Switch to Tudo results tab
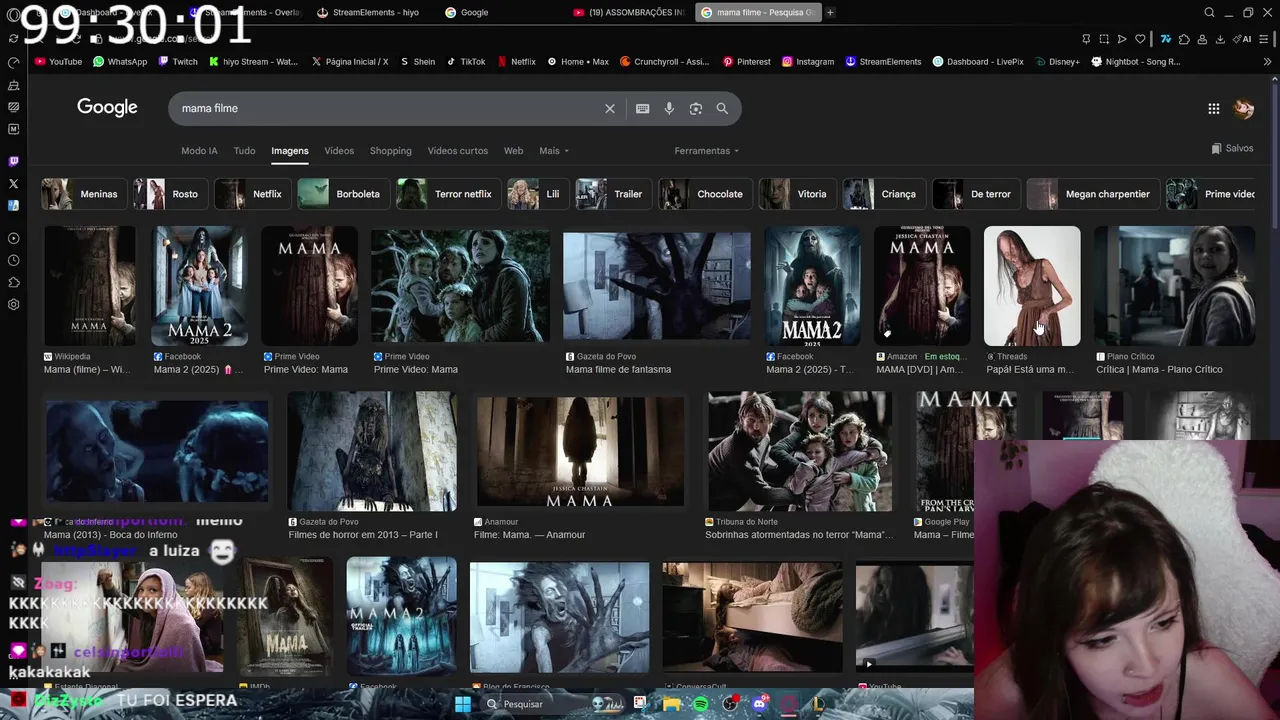This screenshot has width=1280, height=720. (244, 151)
